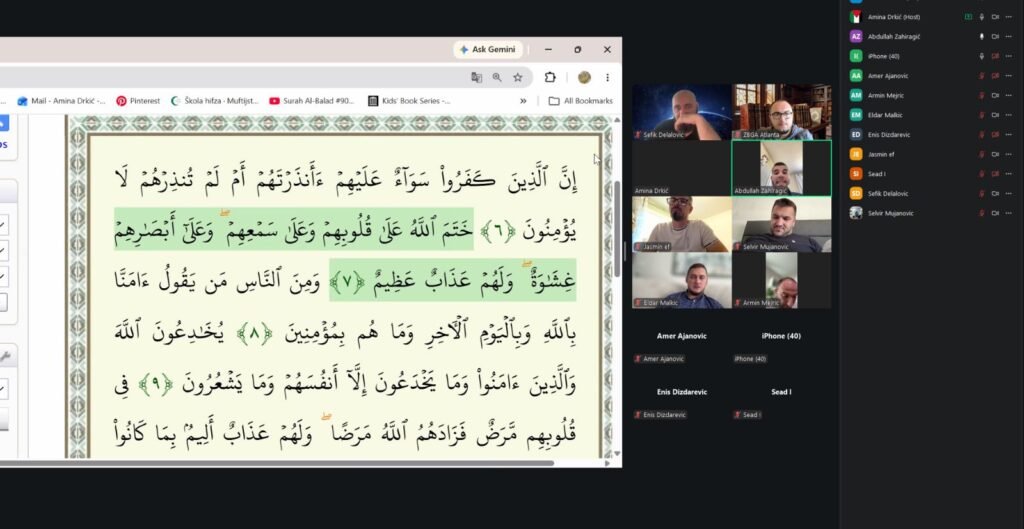The height and width of the screenshot is (529, 1024).
Task: Click the Ask Gemini button in Chrome
Action: [x=488, y=50]
